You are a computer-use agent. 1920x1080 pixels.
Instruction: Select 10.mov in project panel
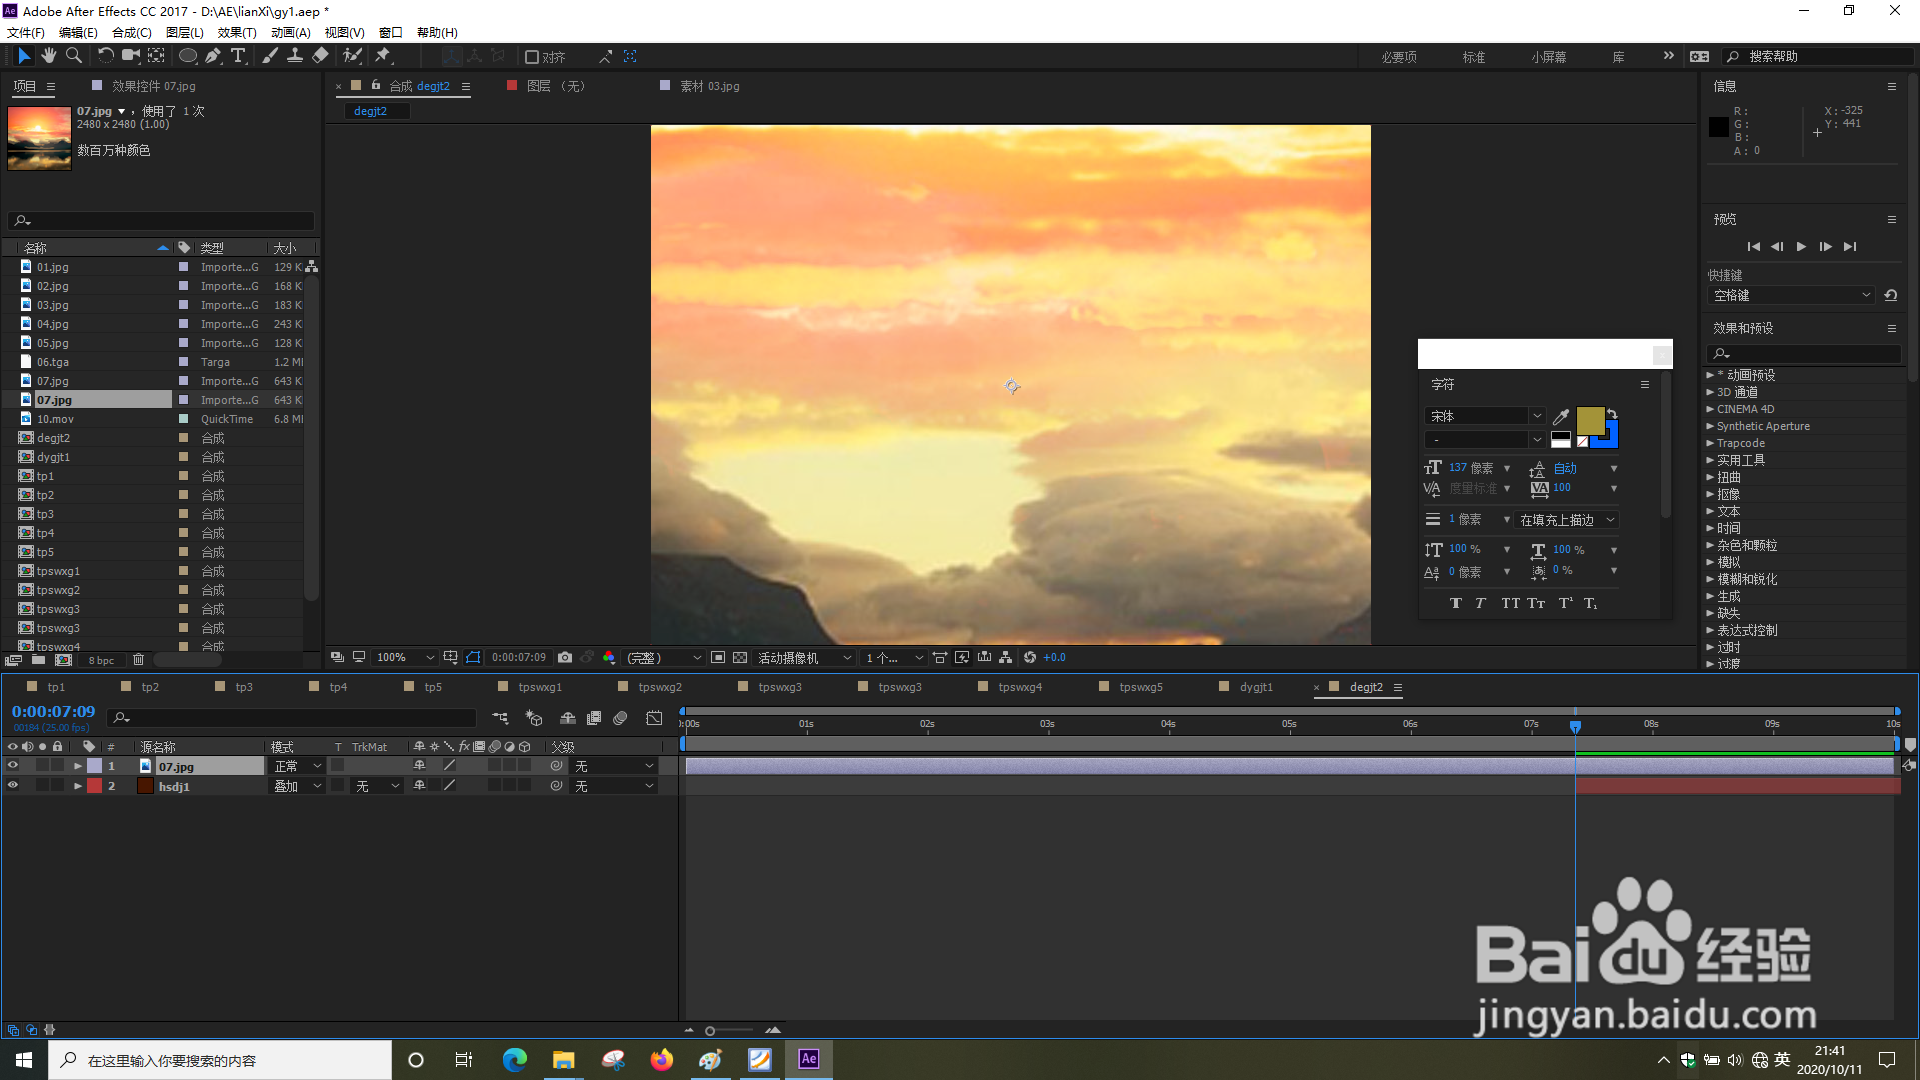click(x=56, y=419)
